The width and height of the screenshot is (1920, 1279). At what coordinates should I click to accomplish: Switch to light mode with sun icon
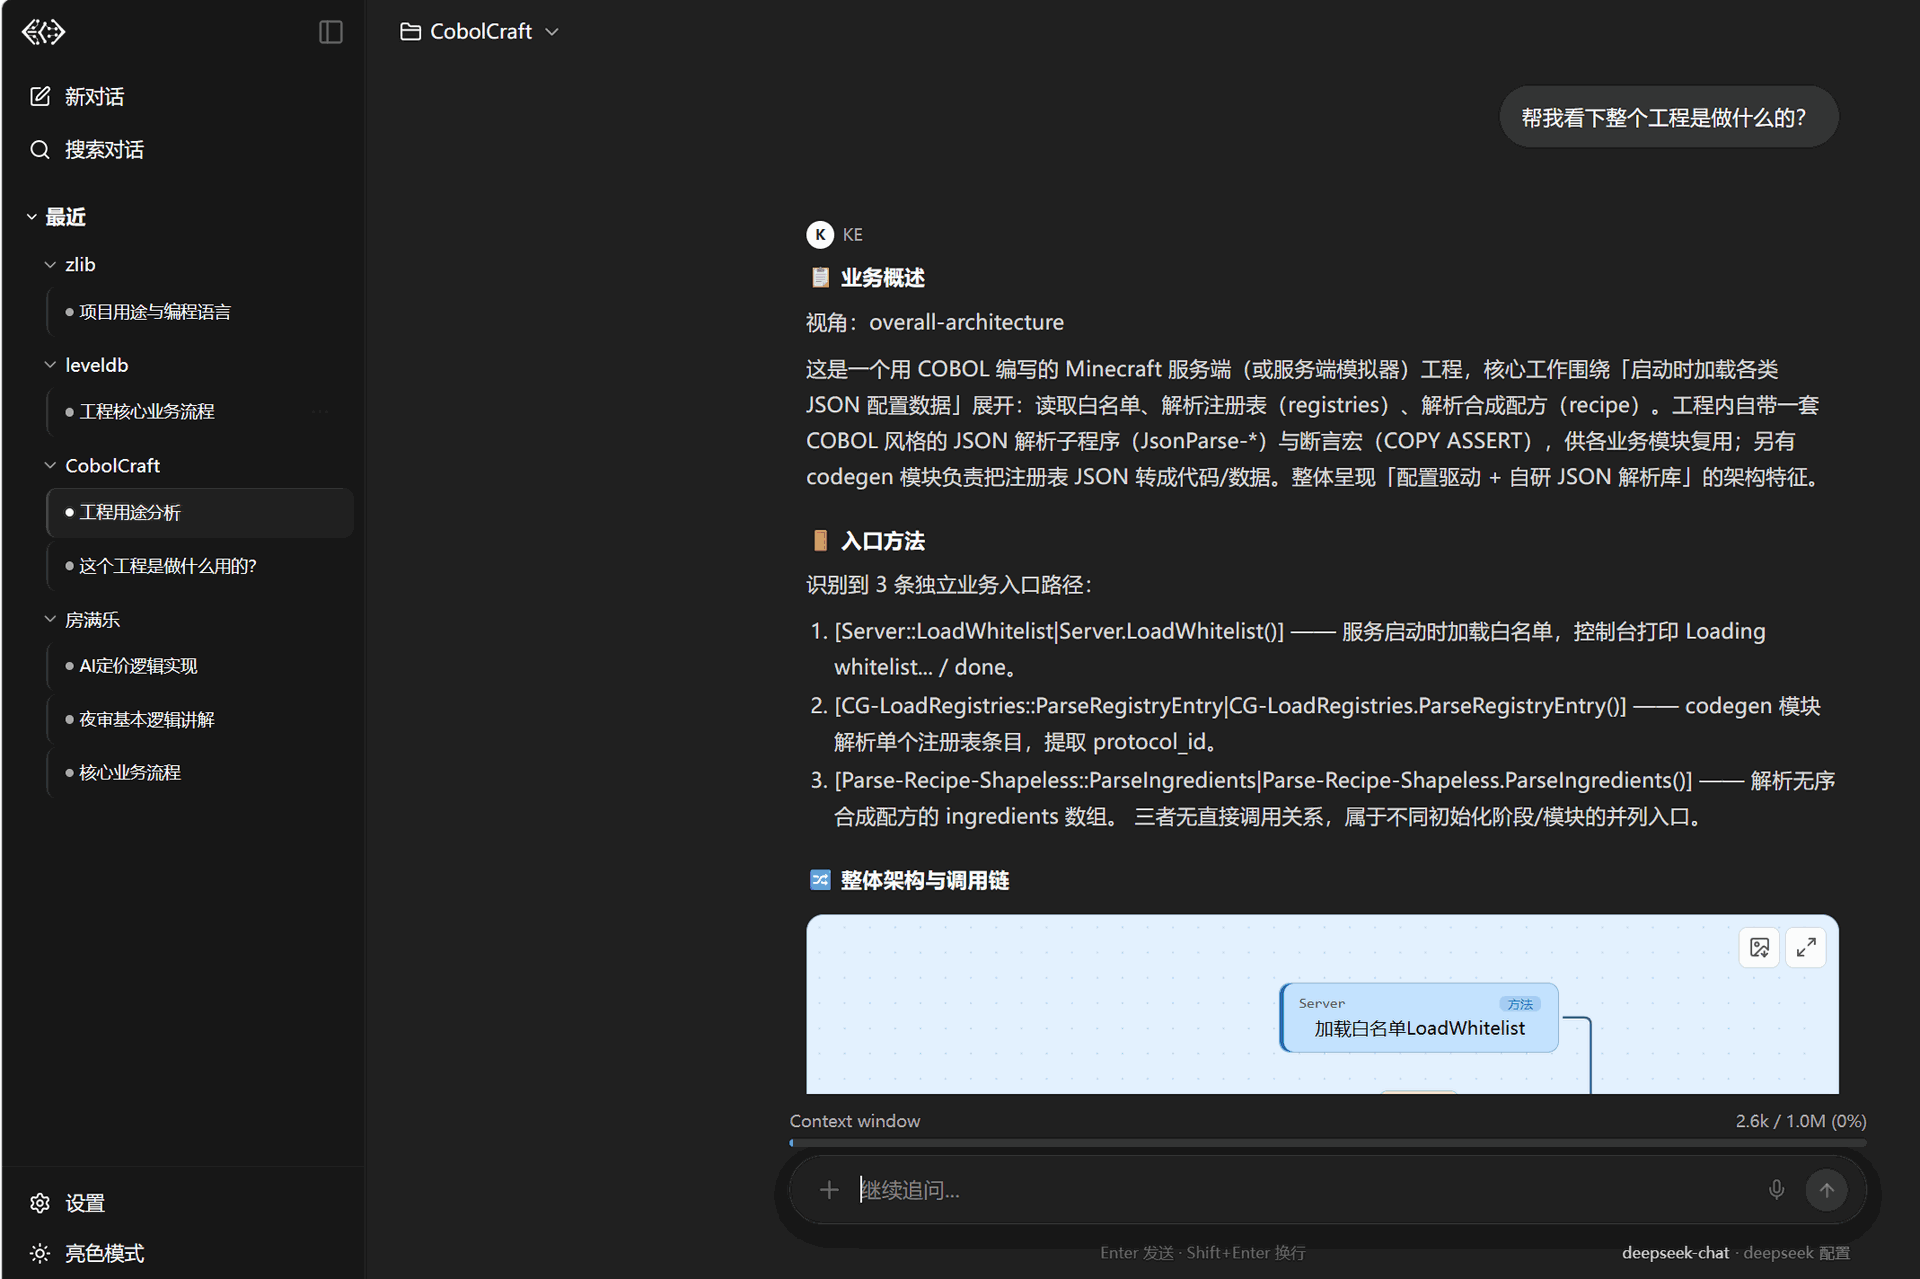[40, 1254]
